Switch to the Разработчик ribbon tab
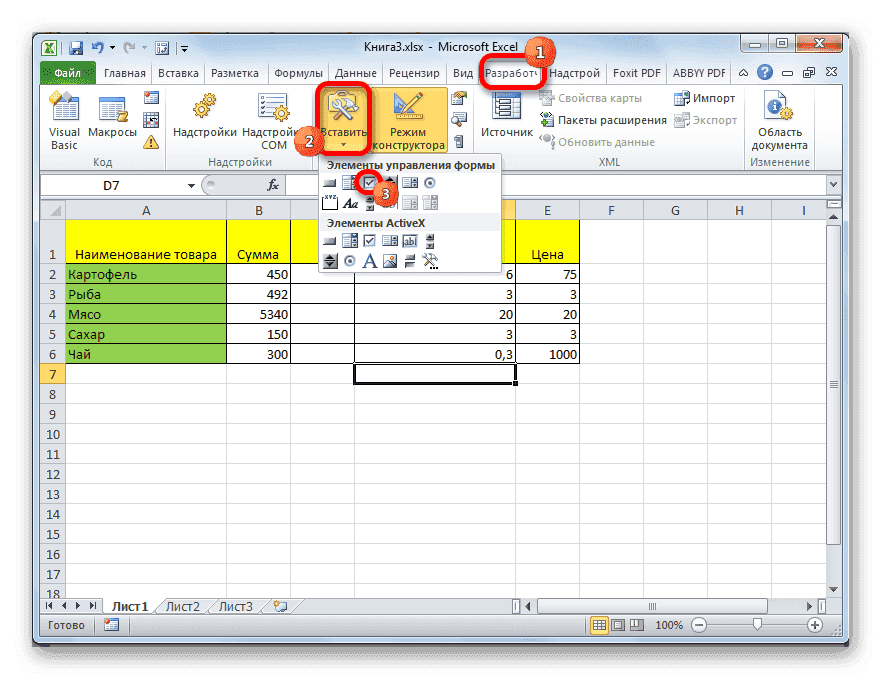The image size is (881, 679). click(x=512, y=72)
